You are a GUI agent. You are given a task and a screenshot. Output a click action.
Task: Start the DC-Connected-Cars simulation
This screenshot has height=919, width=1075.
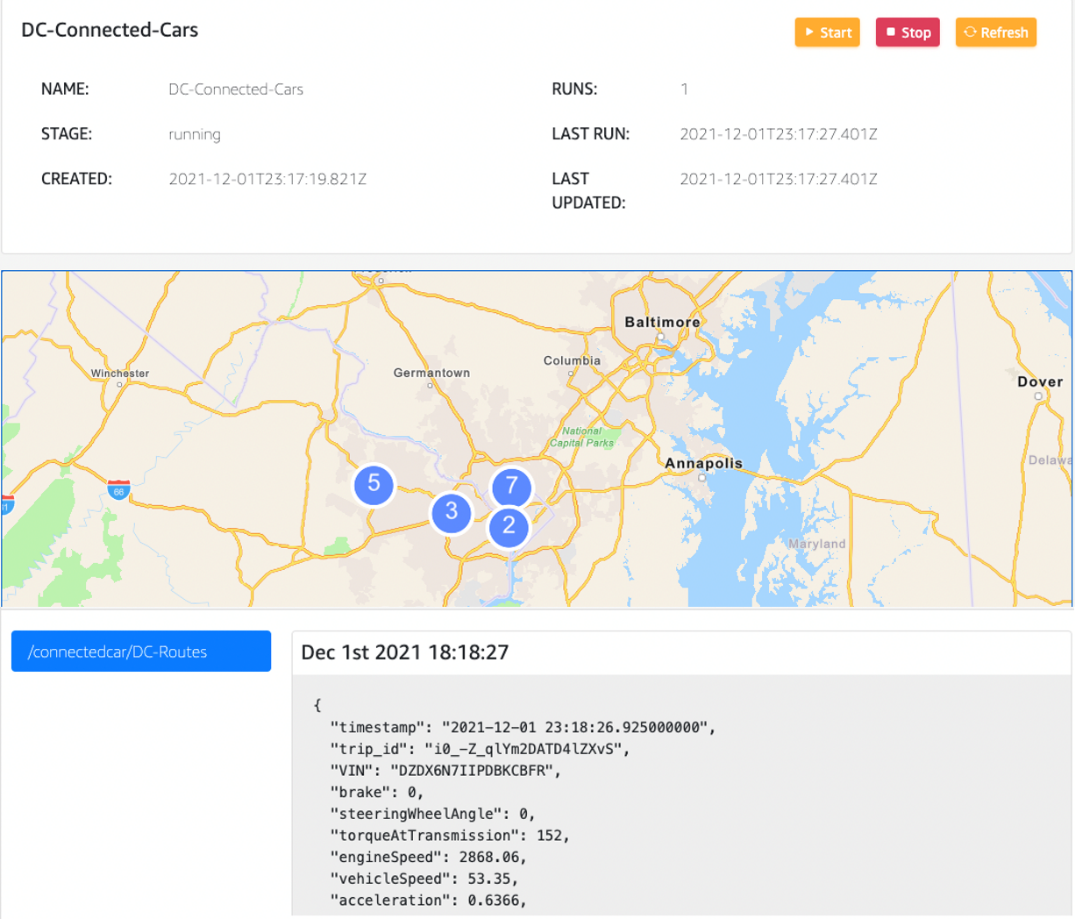pyautogui.click(x=827, y=32)
